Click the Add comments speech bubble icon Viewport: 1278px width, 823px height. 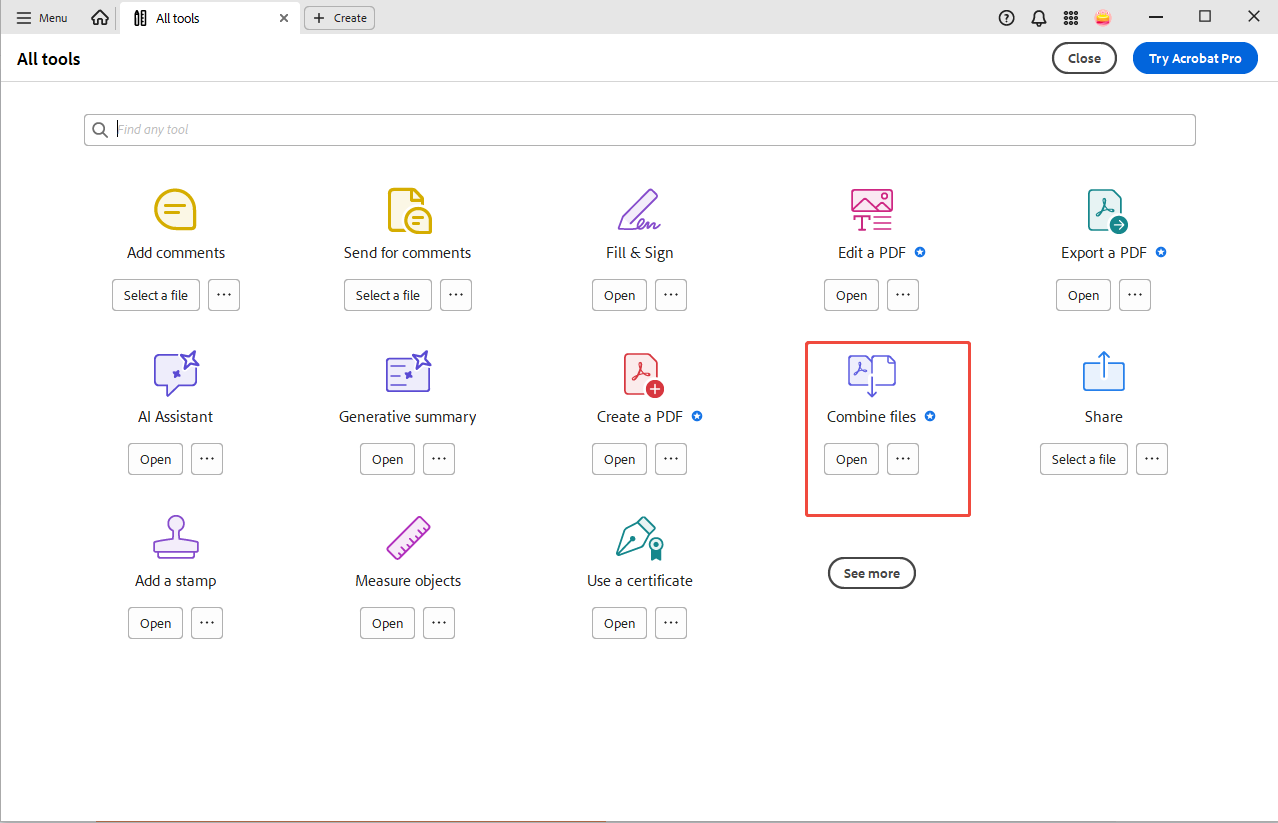[x=175, y=210]
